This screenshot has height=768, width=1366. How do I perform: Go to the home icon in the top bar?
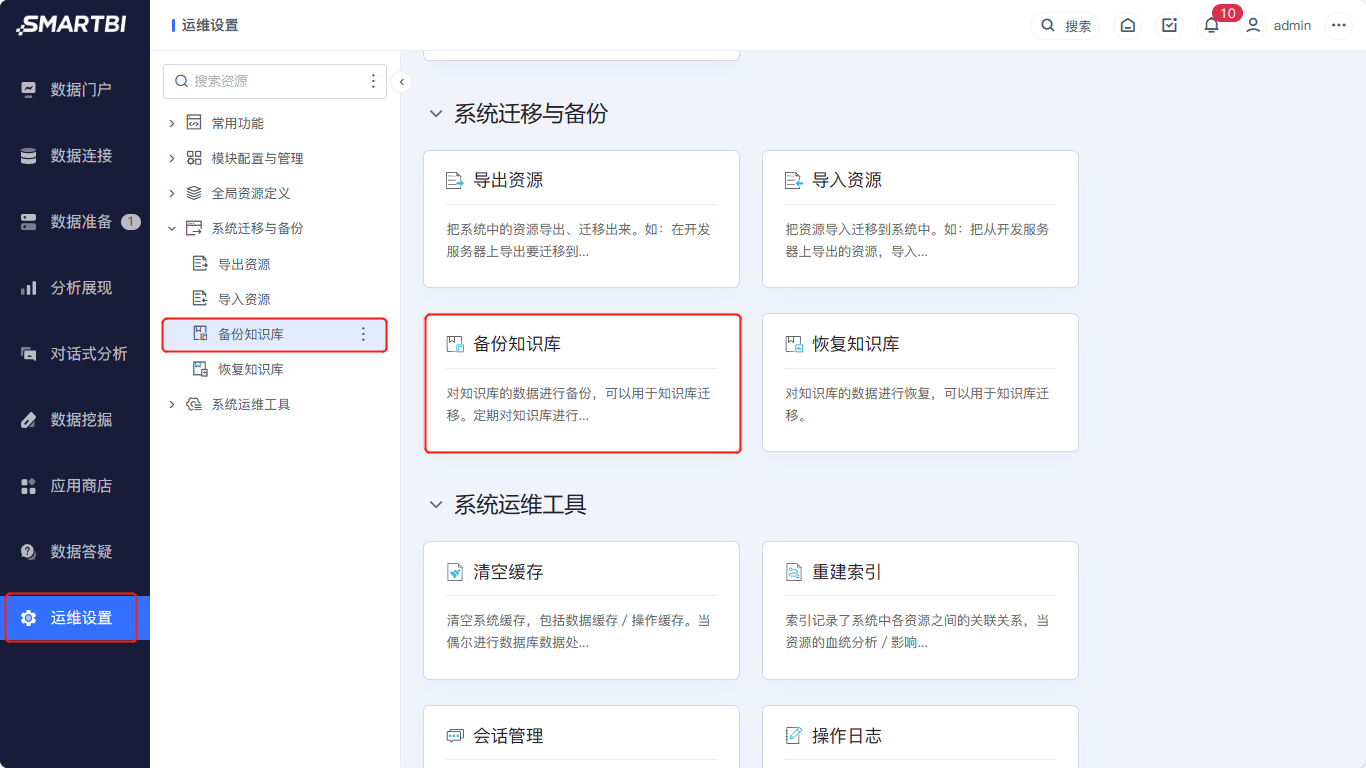click(x=1128, y=25)
